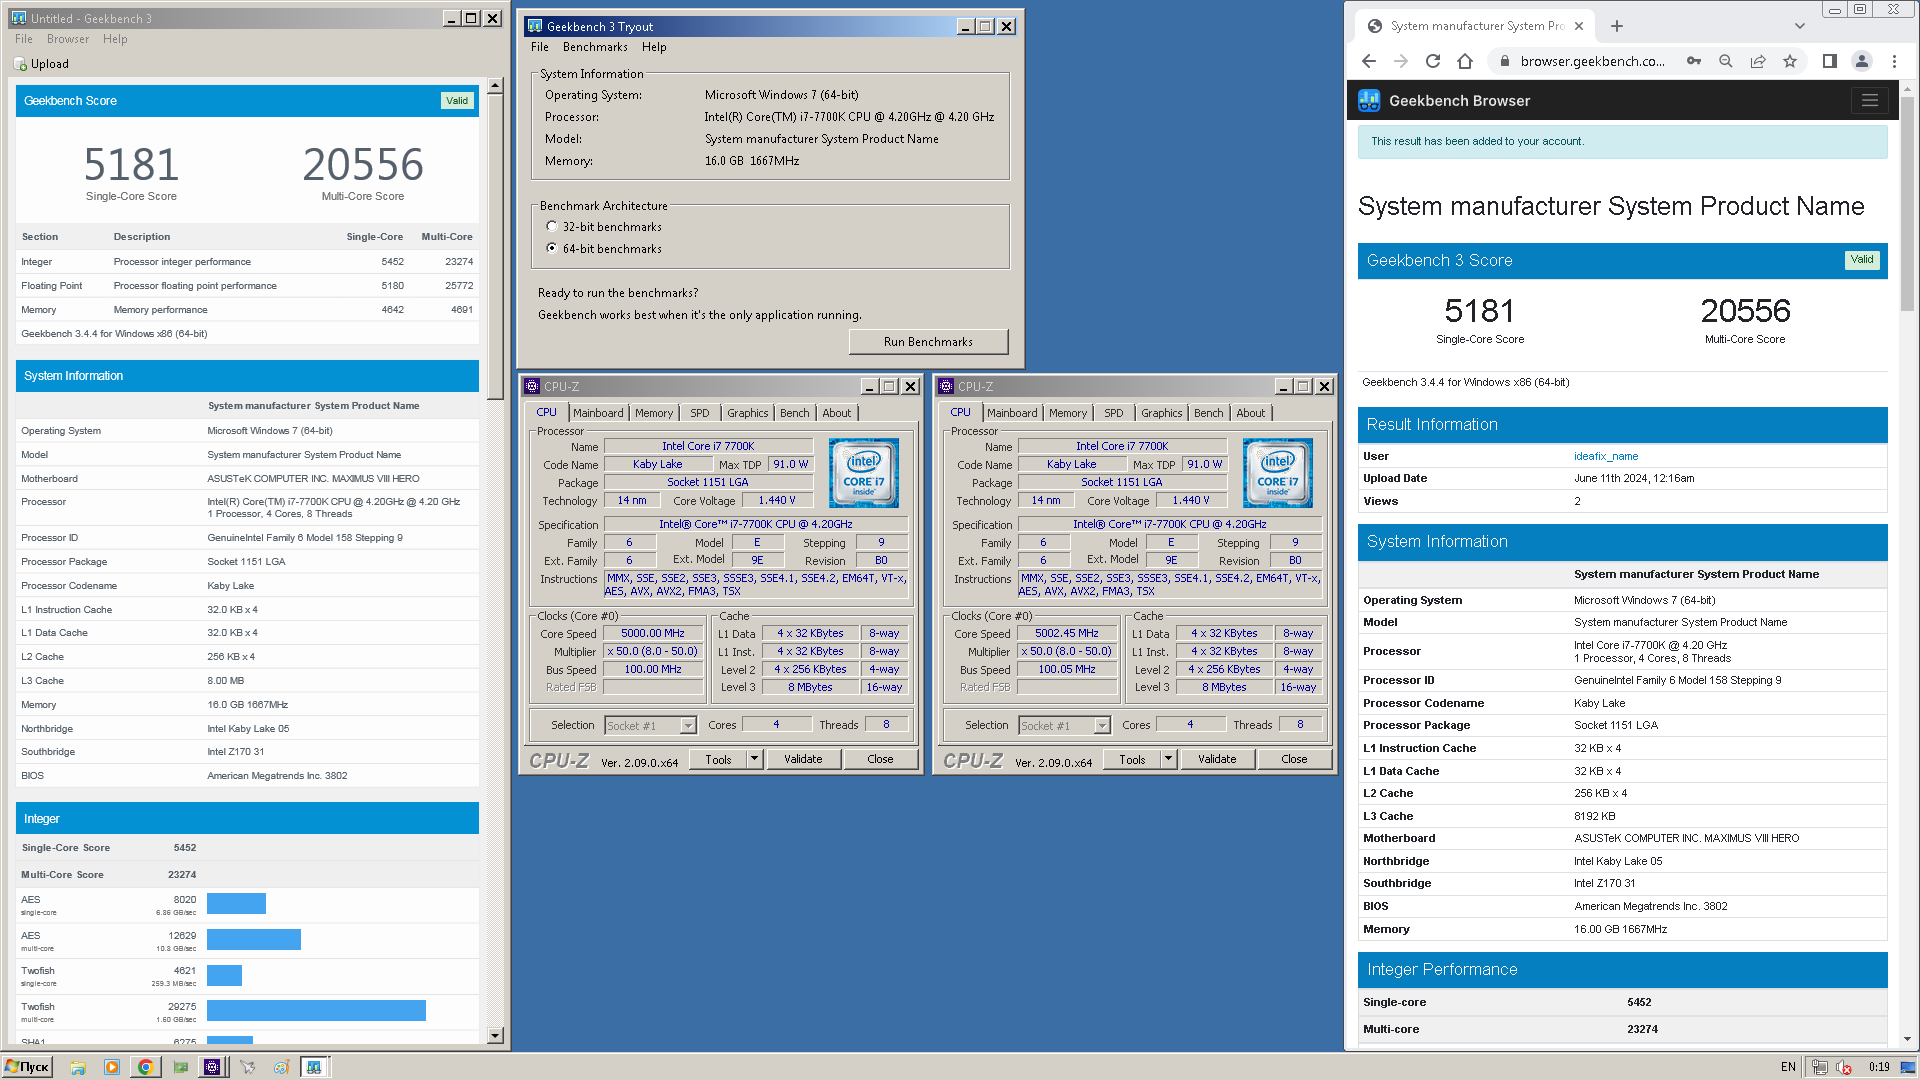Click Validate in 5000.00 MHz CPU-Z
1920x1080 pixels.
pos(803,759)
